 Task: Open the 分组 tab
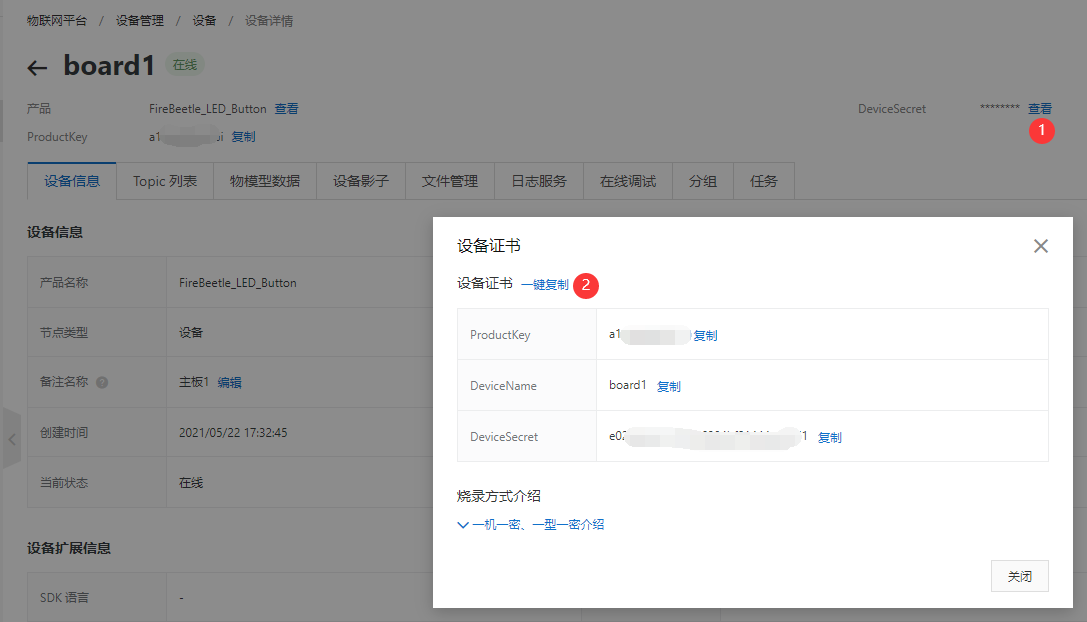tap(703, 181)
